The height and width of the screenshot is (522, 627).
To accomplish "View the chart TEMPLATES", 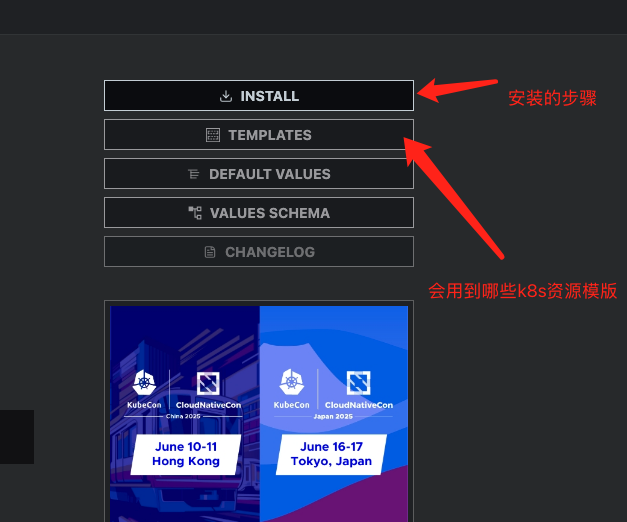I will pos(259,135).
